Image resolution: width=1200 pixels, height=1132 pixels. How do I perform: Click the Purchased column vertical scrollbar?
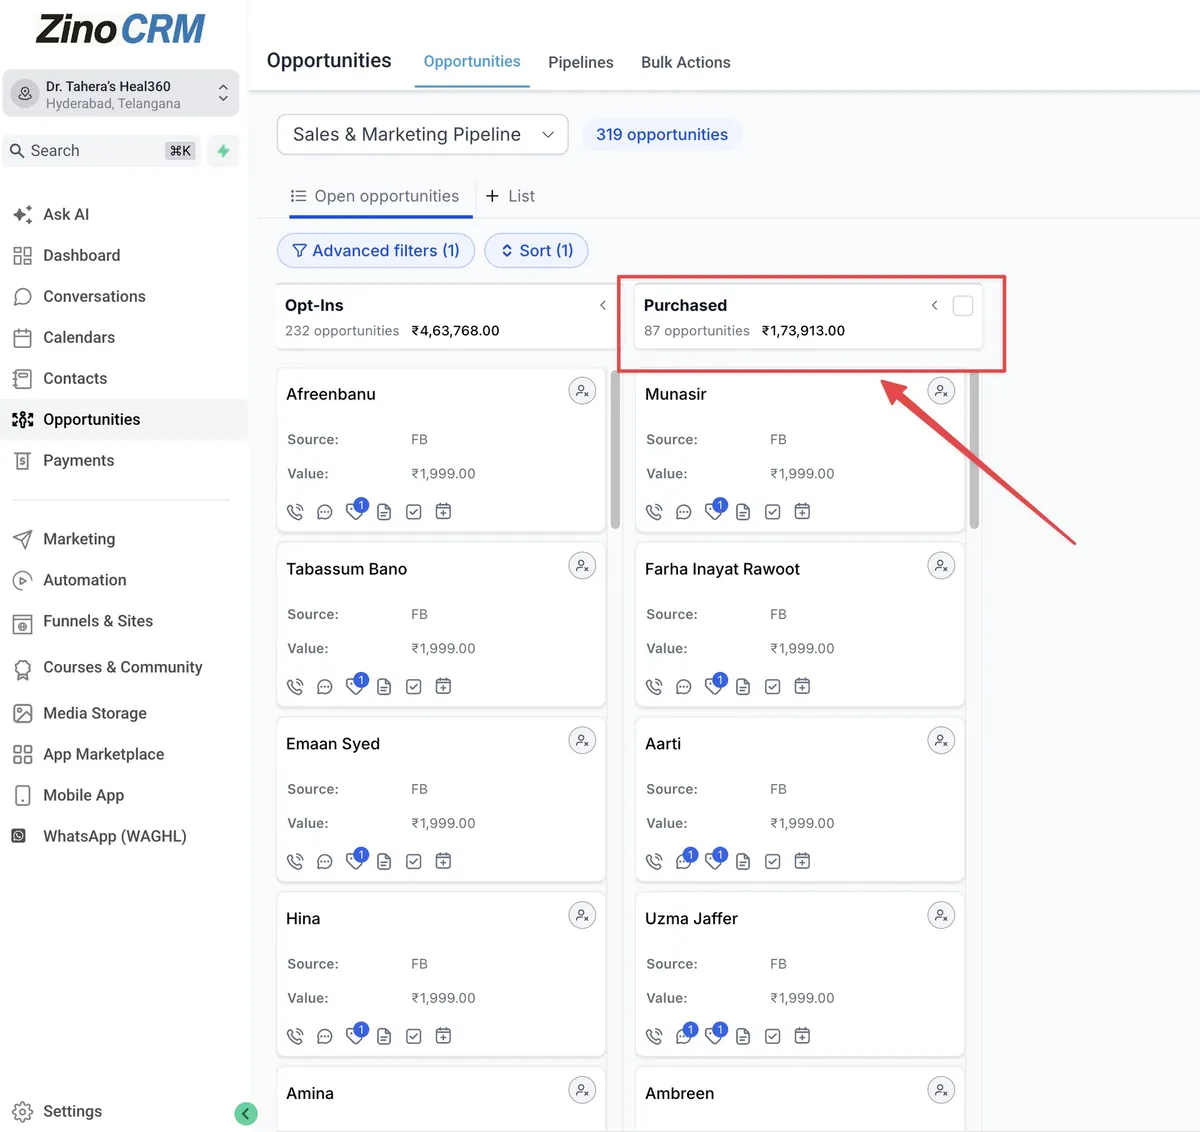tap(974, 448)
